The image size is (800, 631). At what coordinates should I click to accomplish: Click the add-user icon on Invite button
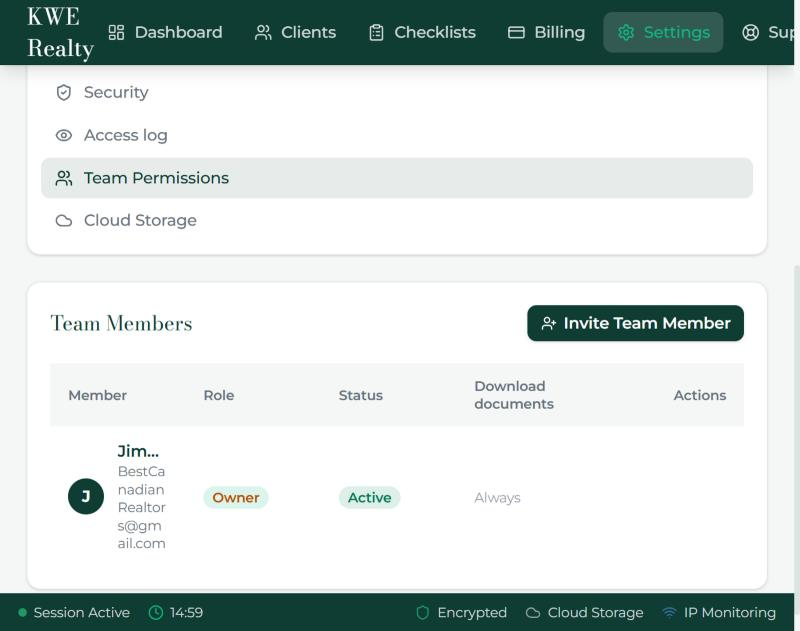pos(548,323)
